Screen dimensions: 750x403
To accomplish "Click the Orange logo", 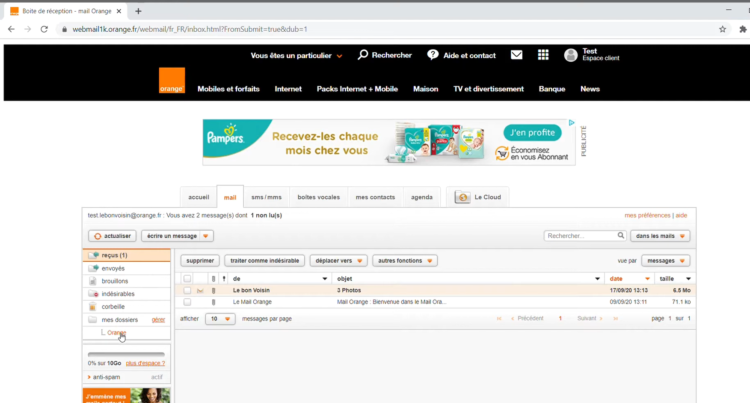I will [x=172, y=80].
